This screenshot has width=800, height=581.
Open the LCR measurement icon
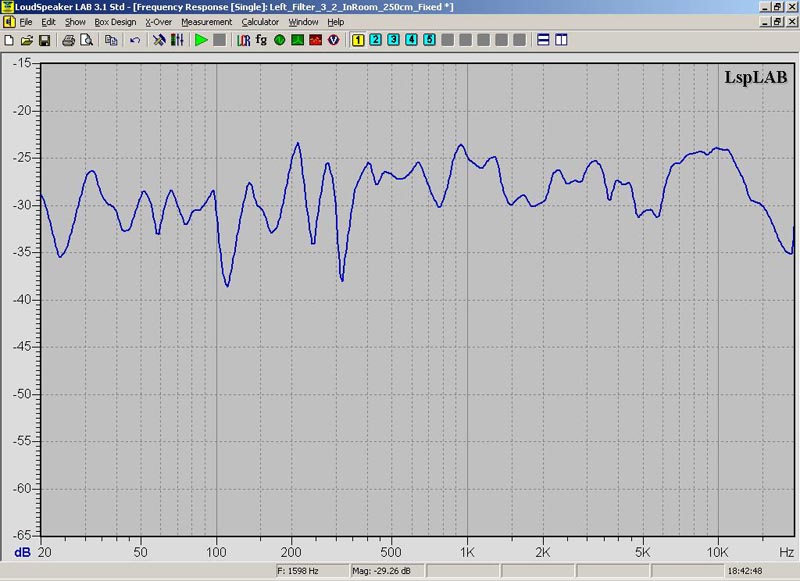(x=243, y=40)
